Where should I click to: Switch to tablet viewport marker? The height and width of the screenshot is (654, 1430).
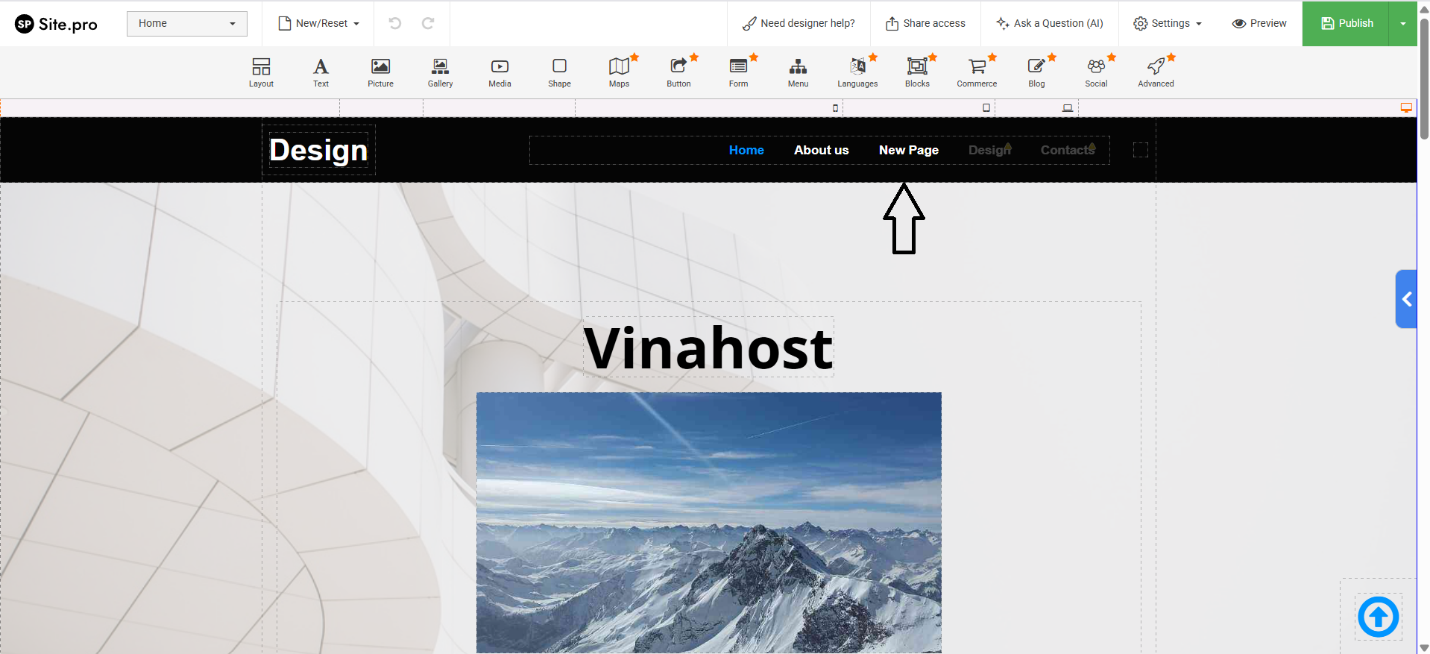click(x=986, y=108)
